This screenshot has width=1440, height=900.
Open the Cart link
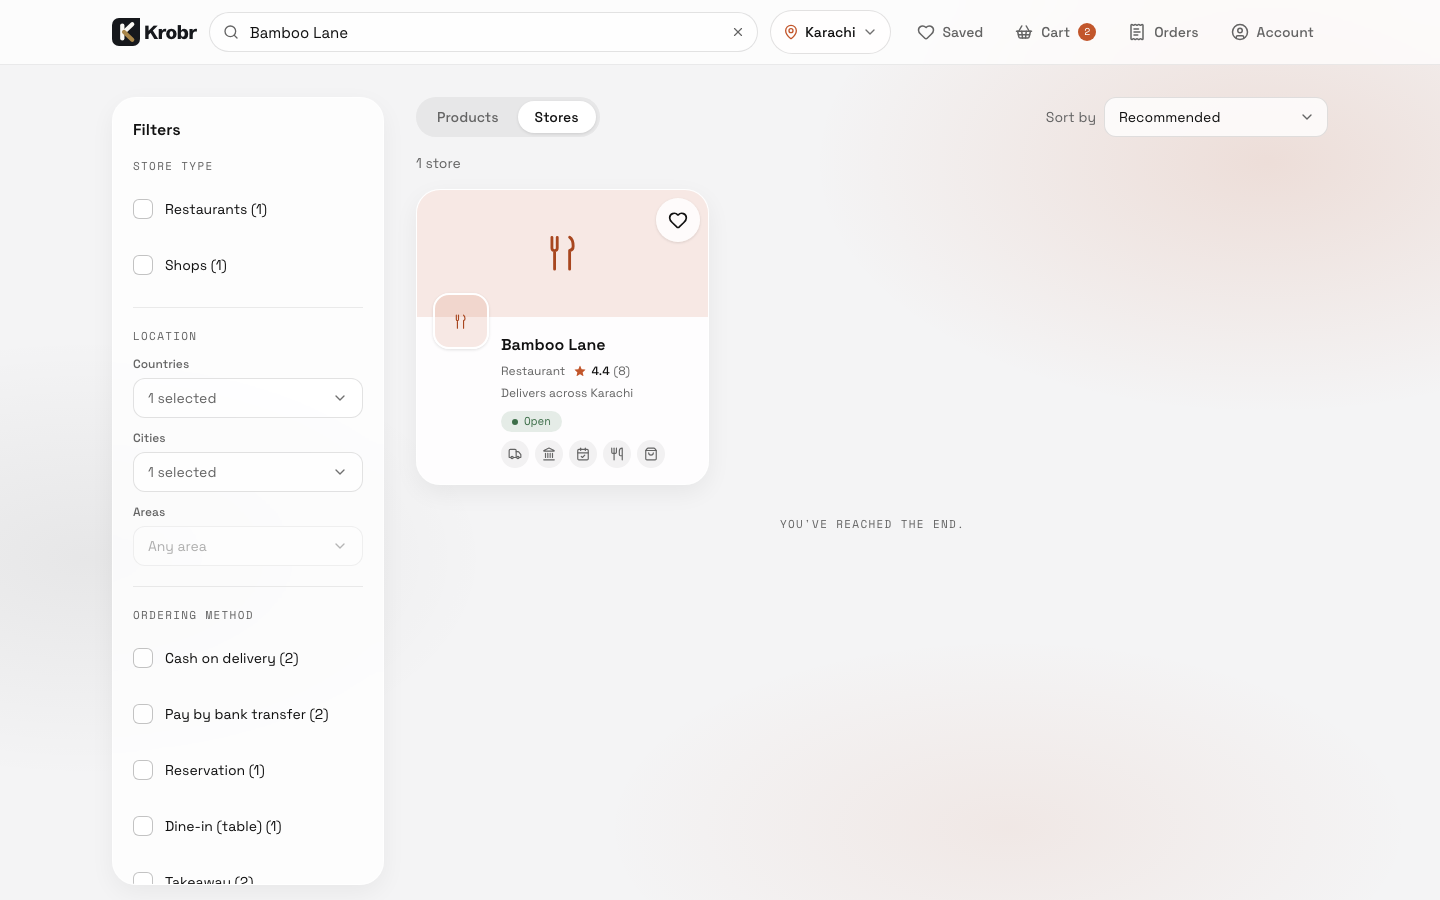[x=1055, y=32]
